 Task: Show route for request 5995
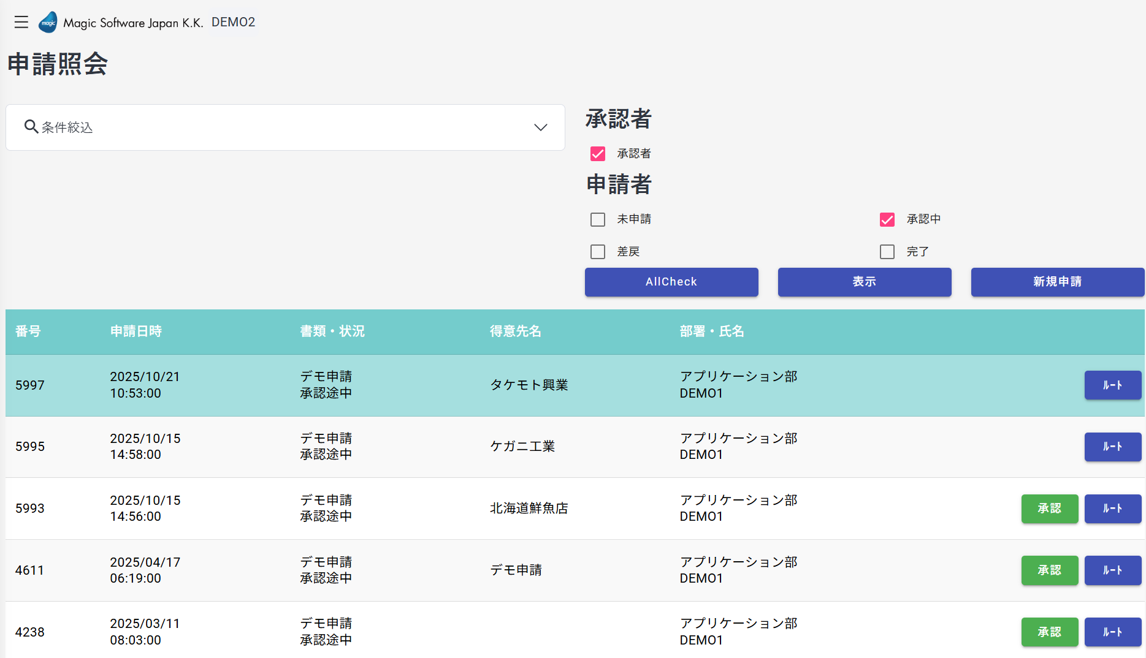tap(1112, 447)
